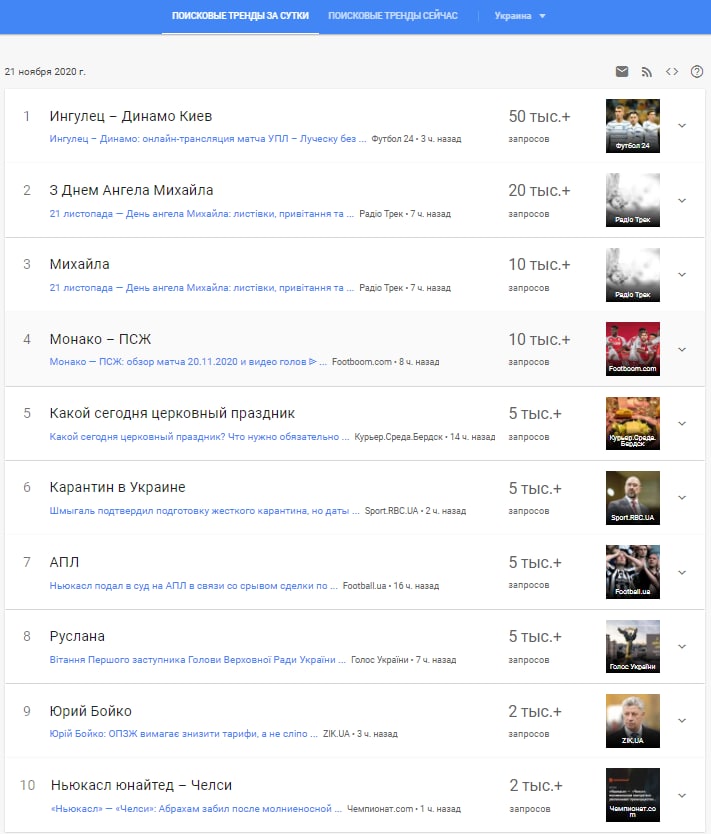The width and height of the screenshot is (711, 834).
Task: Click the embed code icon
Action: (672, 72)
